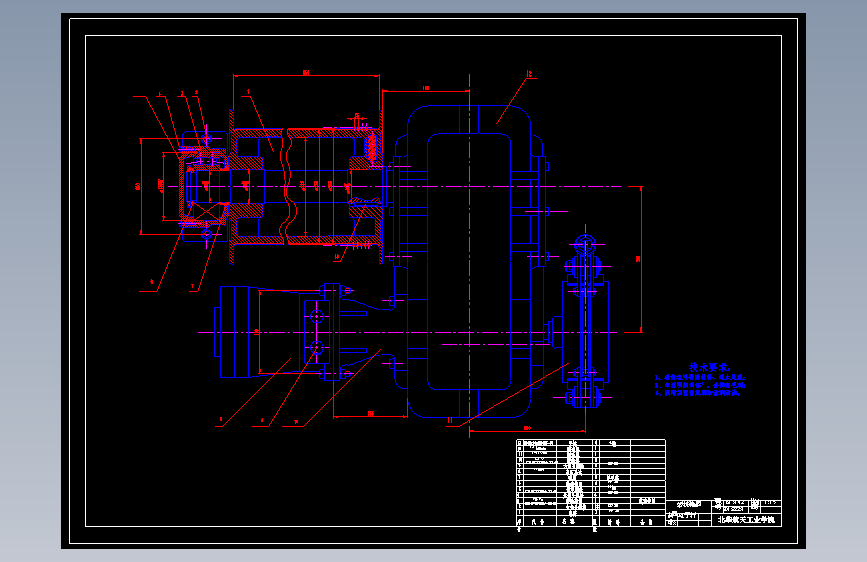Click the 名称 column header in parts list
867x562 pixels.
click(569, 522)
